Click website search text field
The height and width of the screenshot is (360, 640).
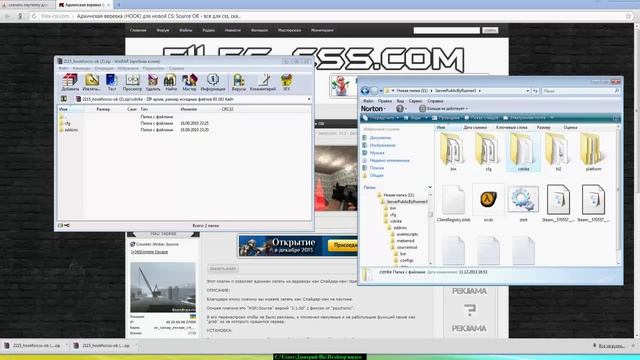(x=447, y=30)
